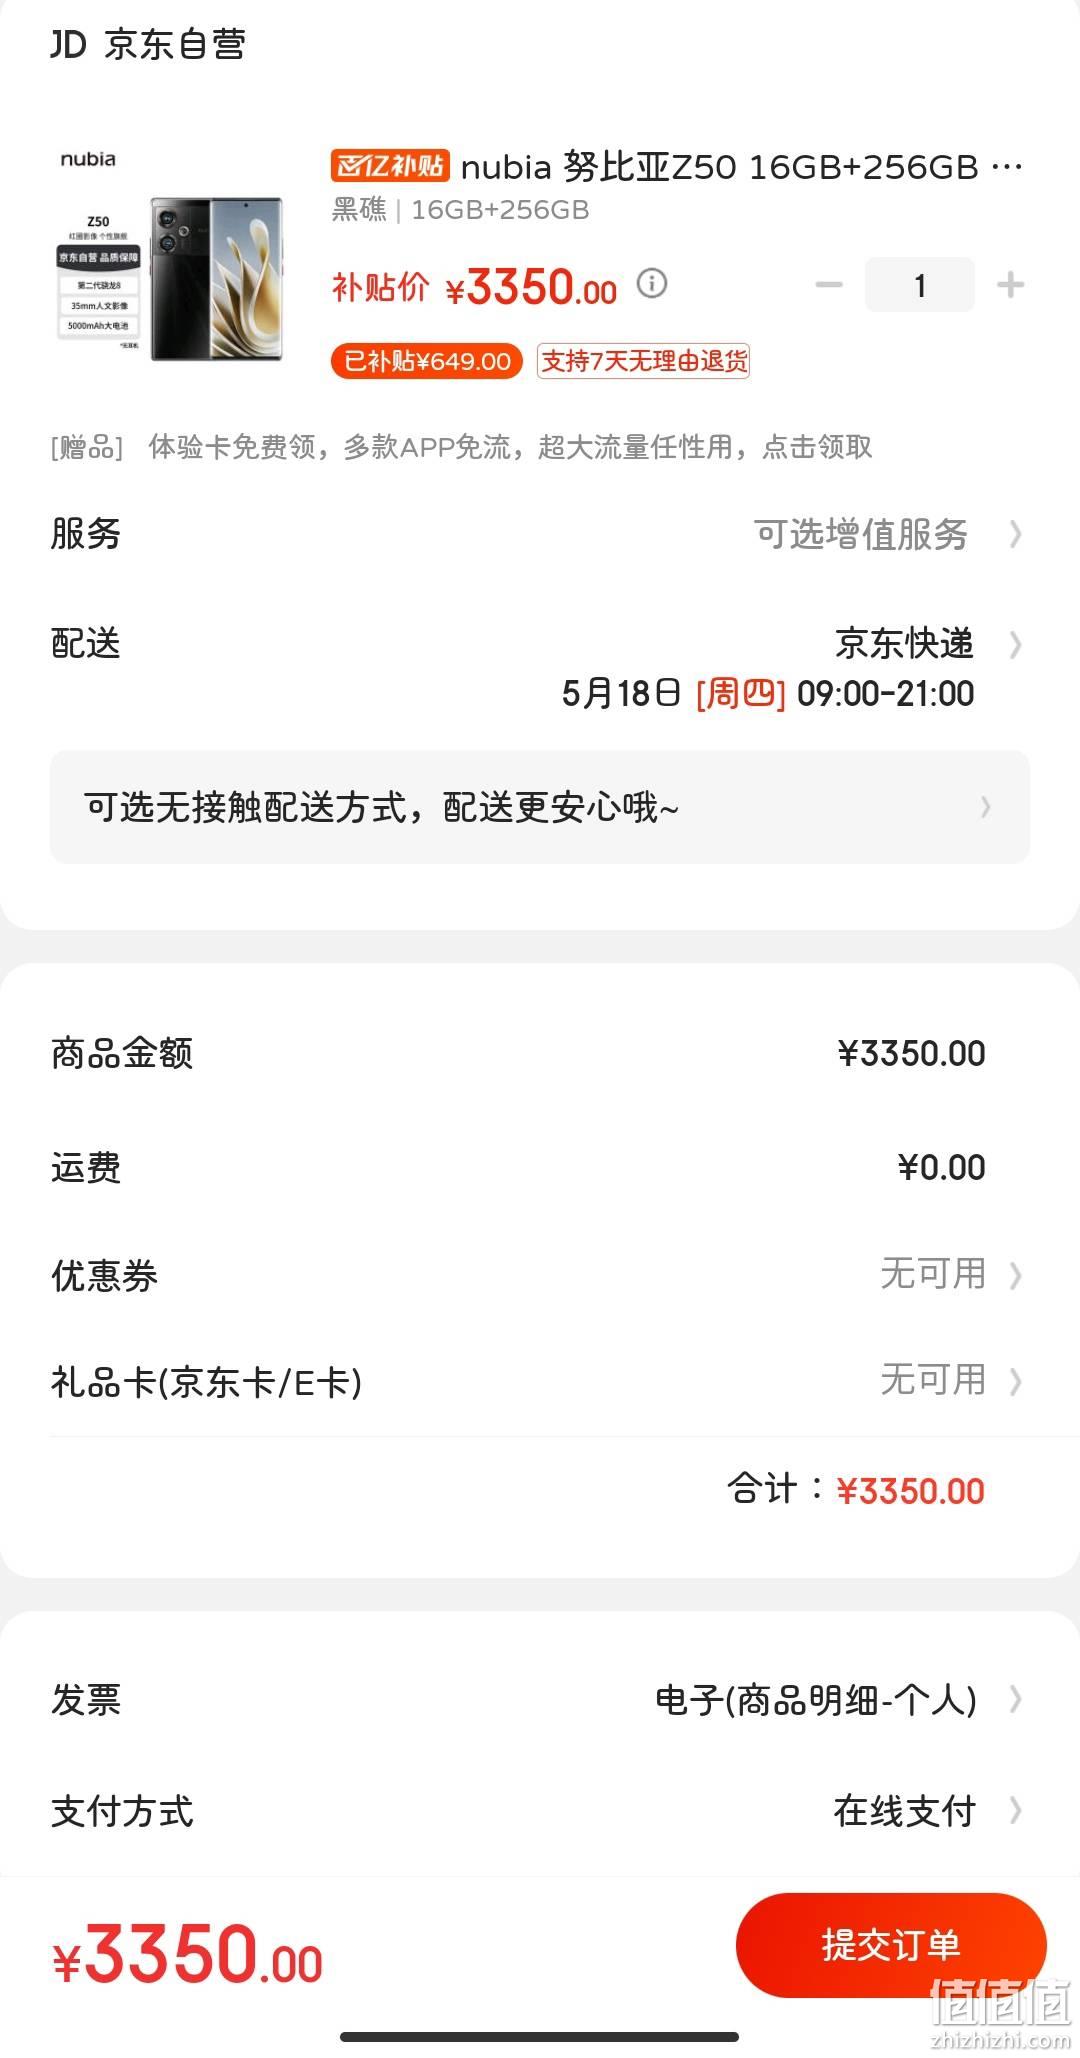
Task: Tap the delivery time 5月18日 09:00-21:00
Action: [x=768, y=693]
